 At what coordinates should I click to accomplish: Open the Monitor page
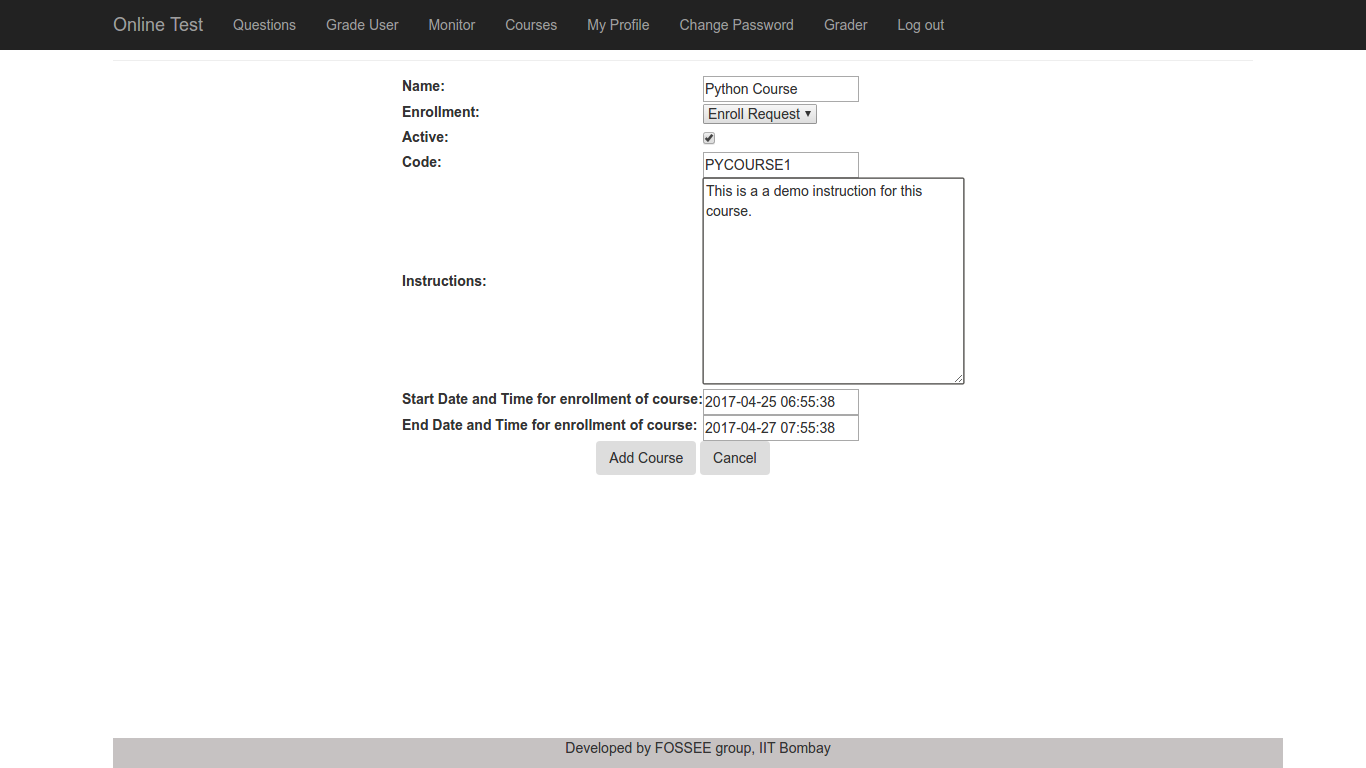pos(452,25)
